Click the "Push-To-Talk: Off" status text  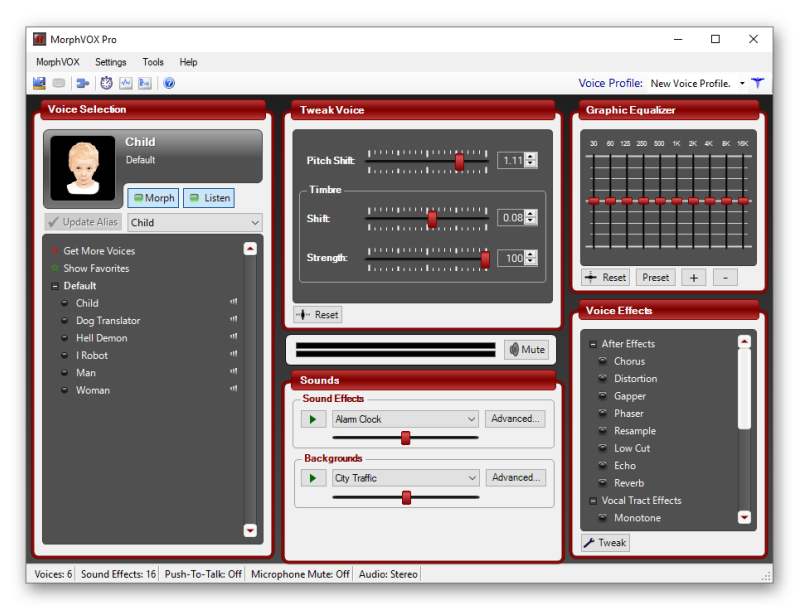(x=203, y=574)
